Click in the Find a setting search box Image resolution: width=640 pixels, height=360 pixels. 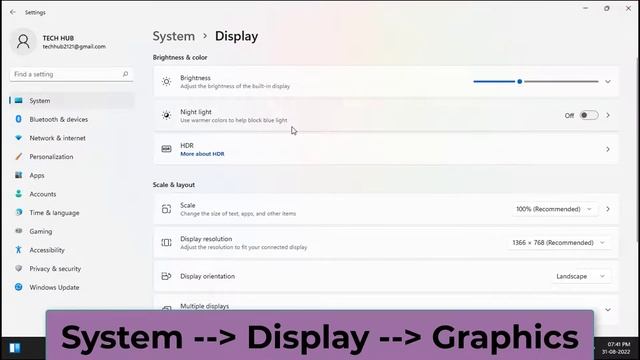tap(71, 74)
